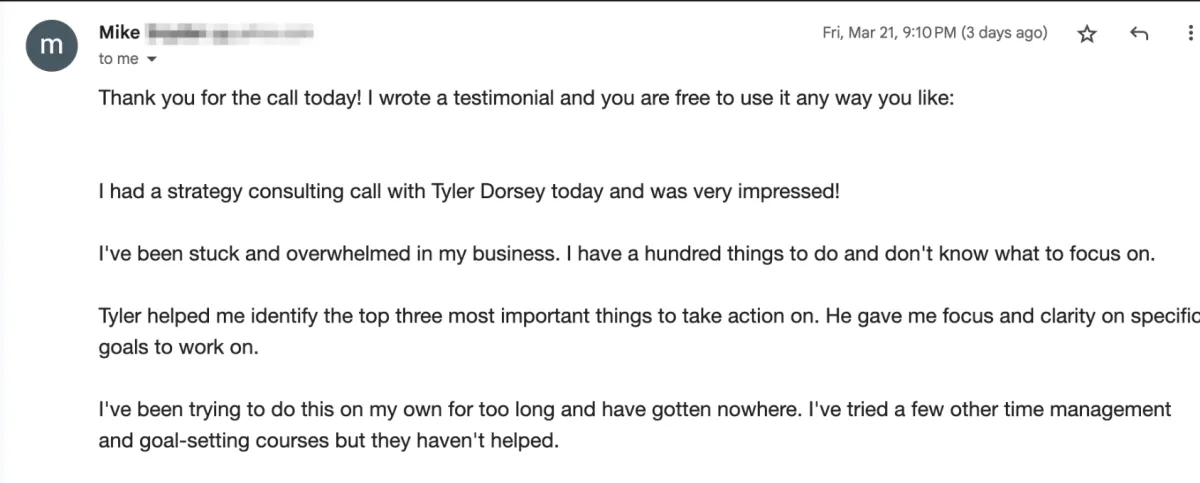Click the line 'I've been trying to do this'
Screen dimensions: 1200x483
pyautogui.click(x=634, y=409)
